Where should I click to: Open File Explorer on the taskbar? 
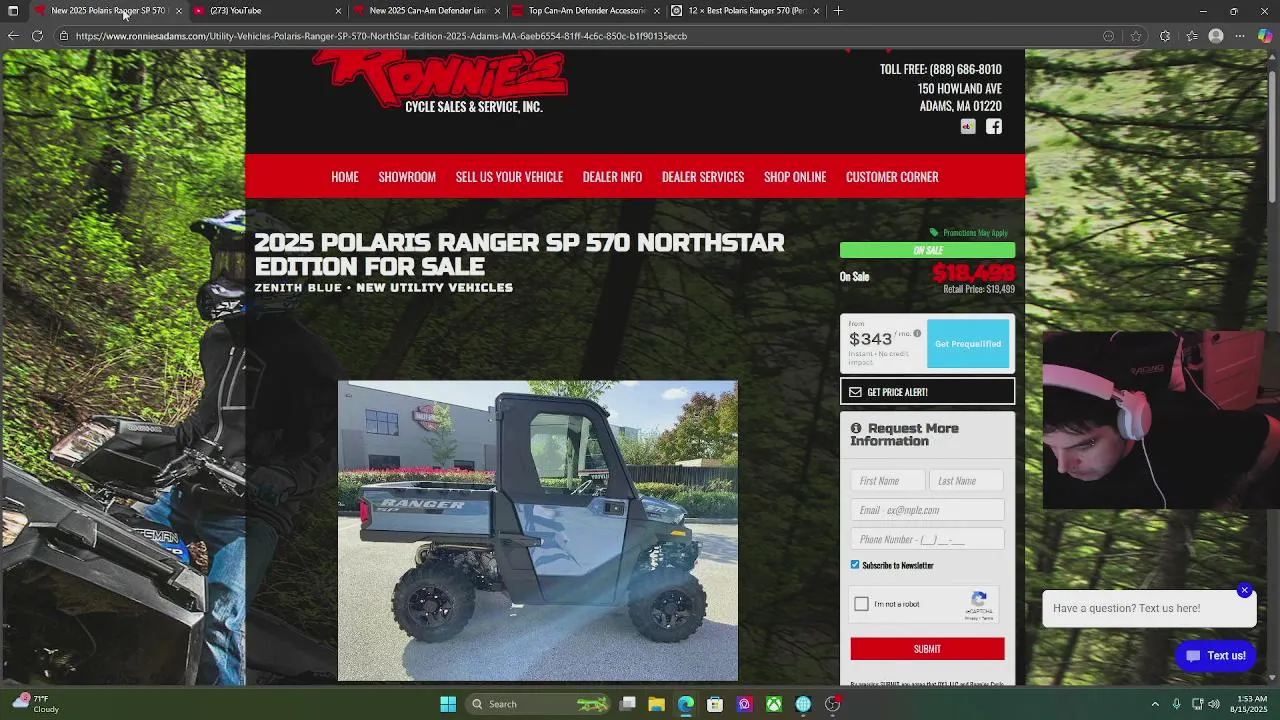click(x=657, y=704)
